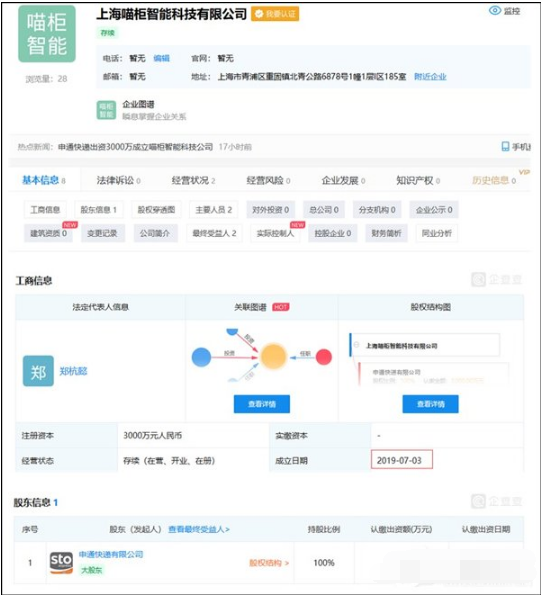Click the 我要认证 badge

[x=275, y=14]
